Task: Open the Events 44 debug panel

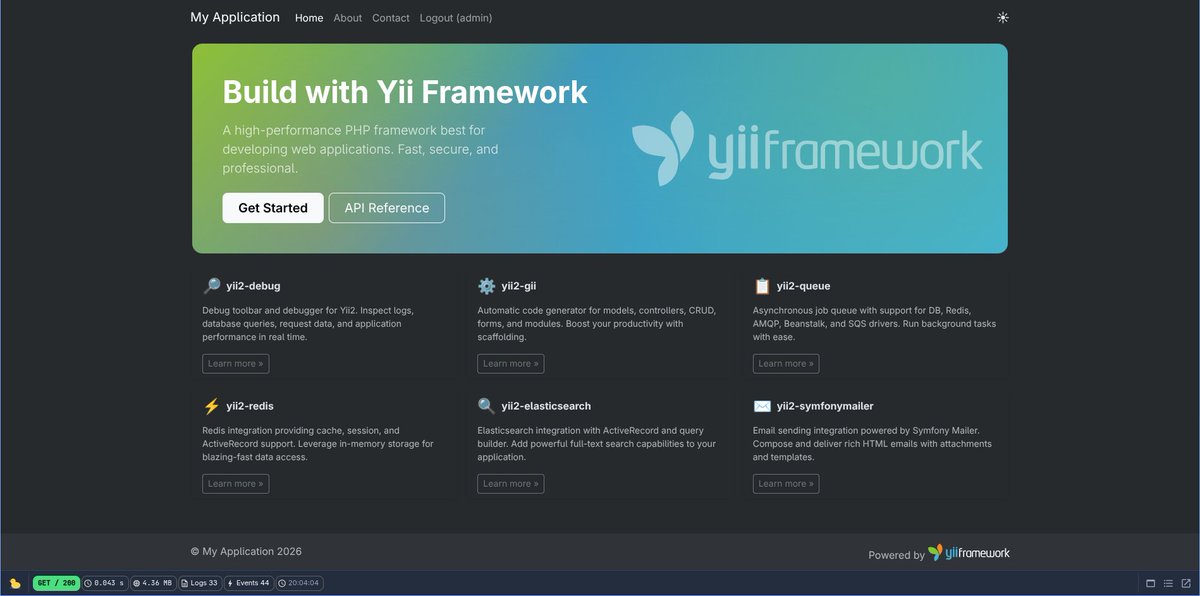Action: point(248,583)
